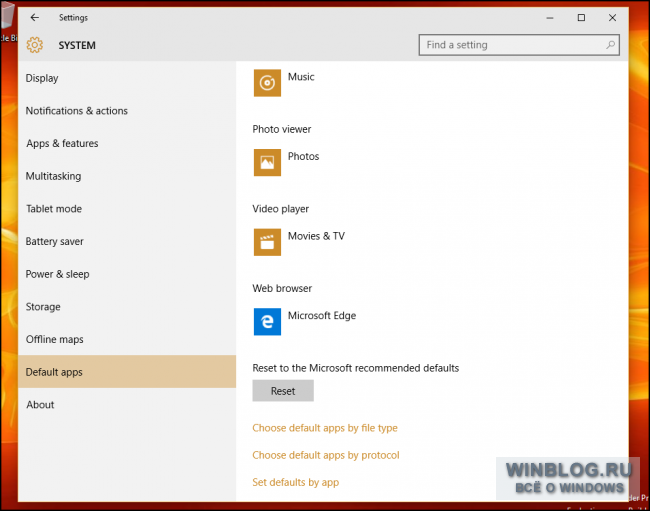Open the Display settings page
The width and height of the screenshot is (650, 511).
(x=127, y=78)
